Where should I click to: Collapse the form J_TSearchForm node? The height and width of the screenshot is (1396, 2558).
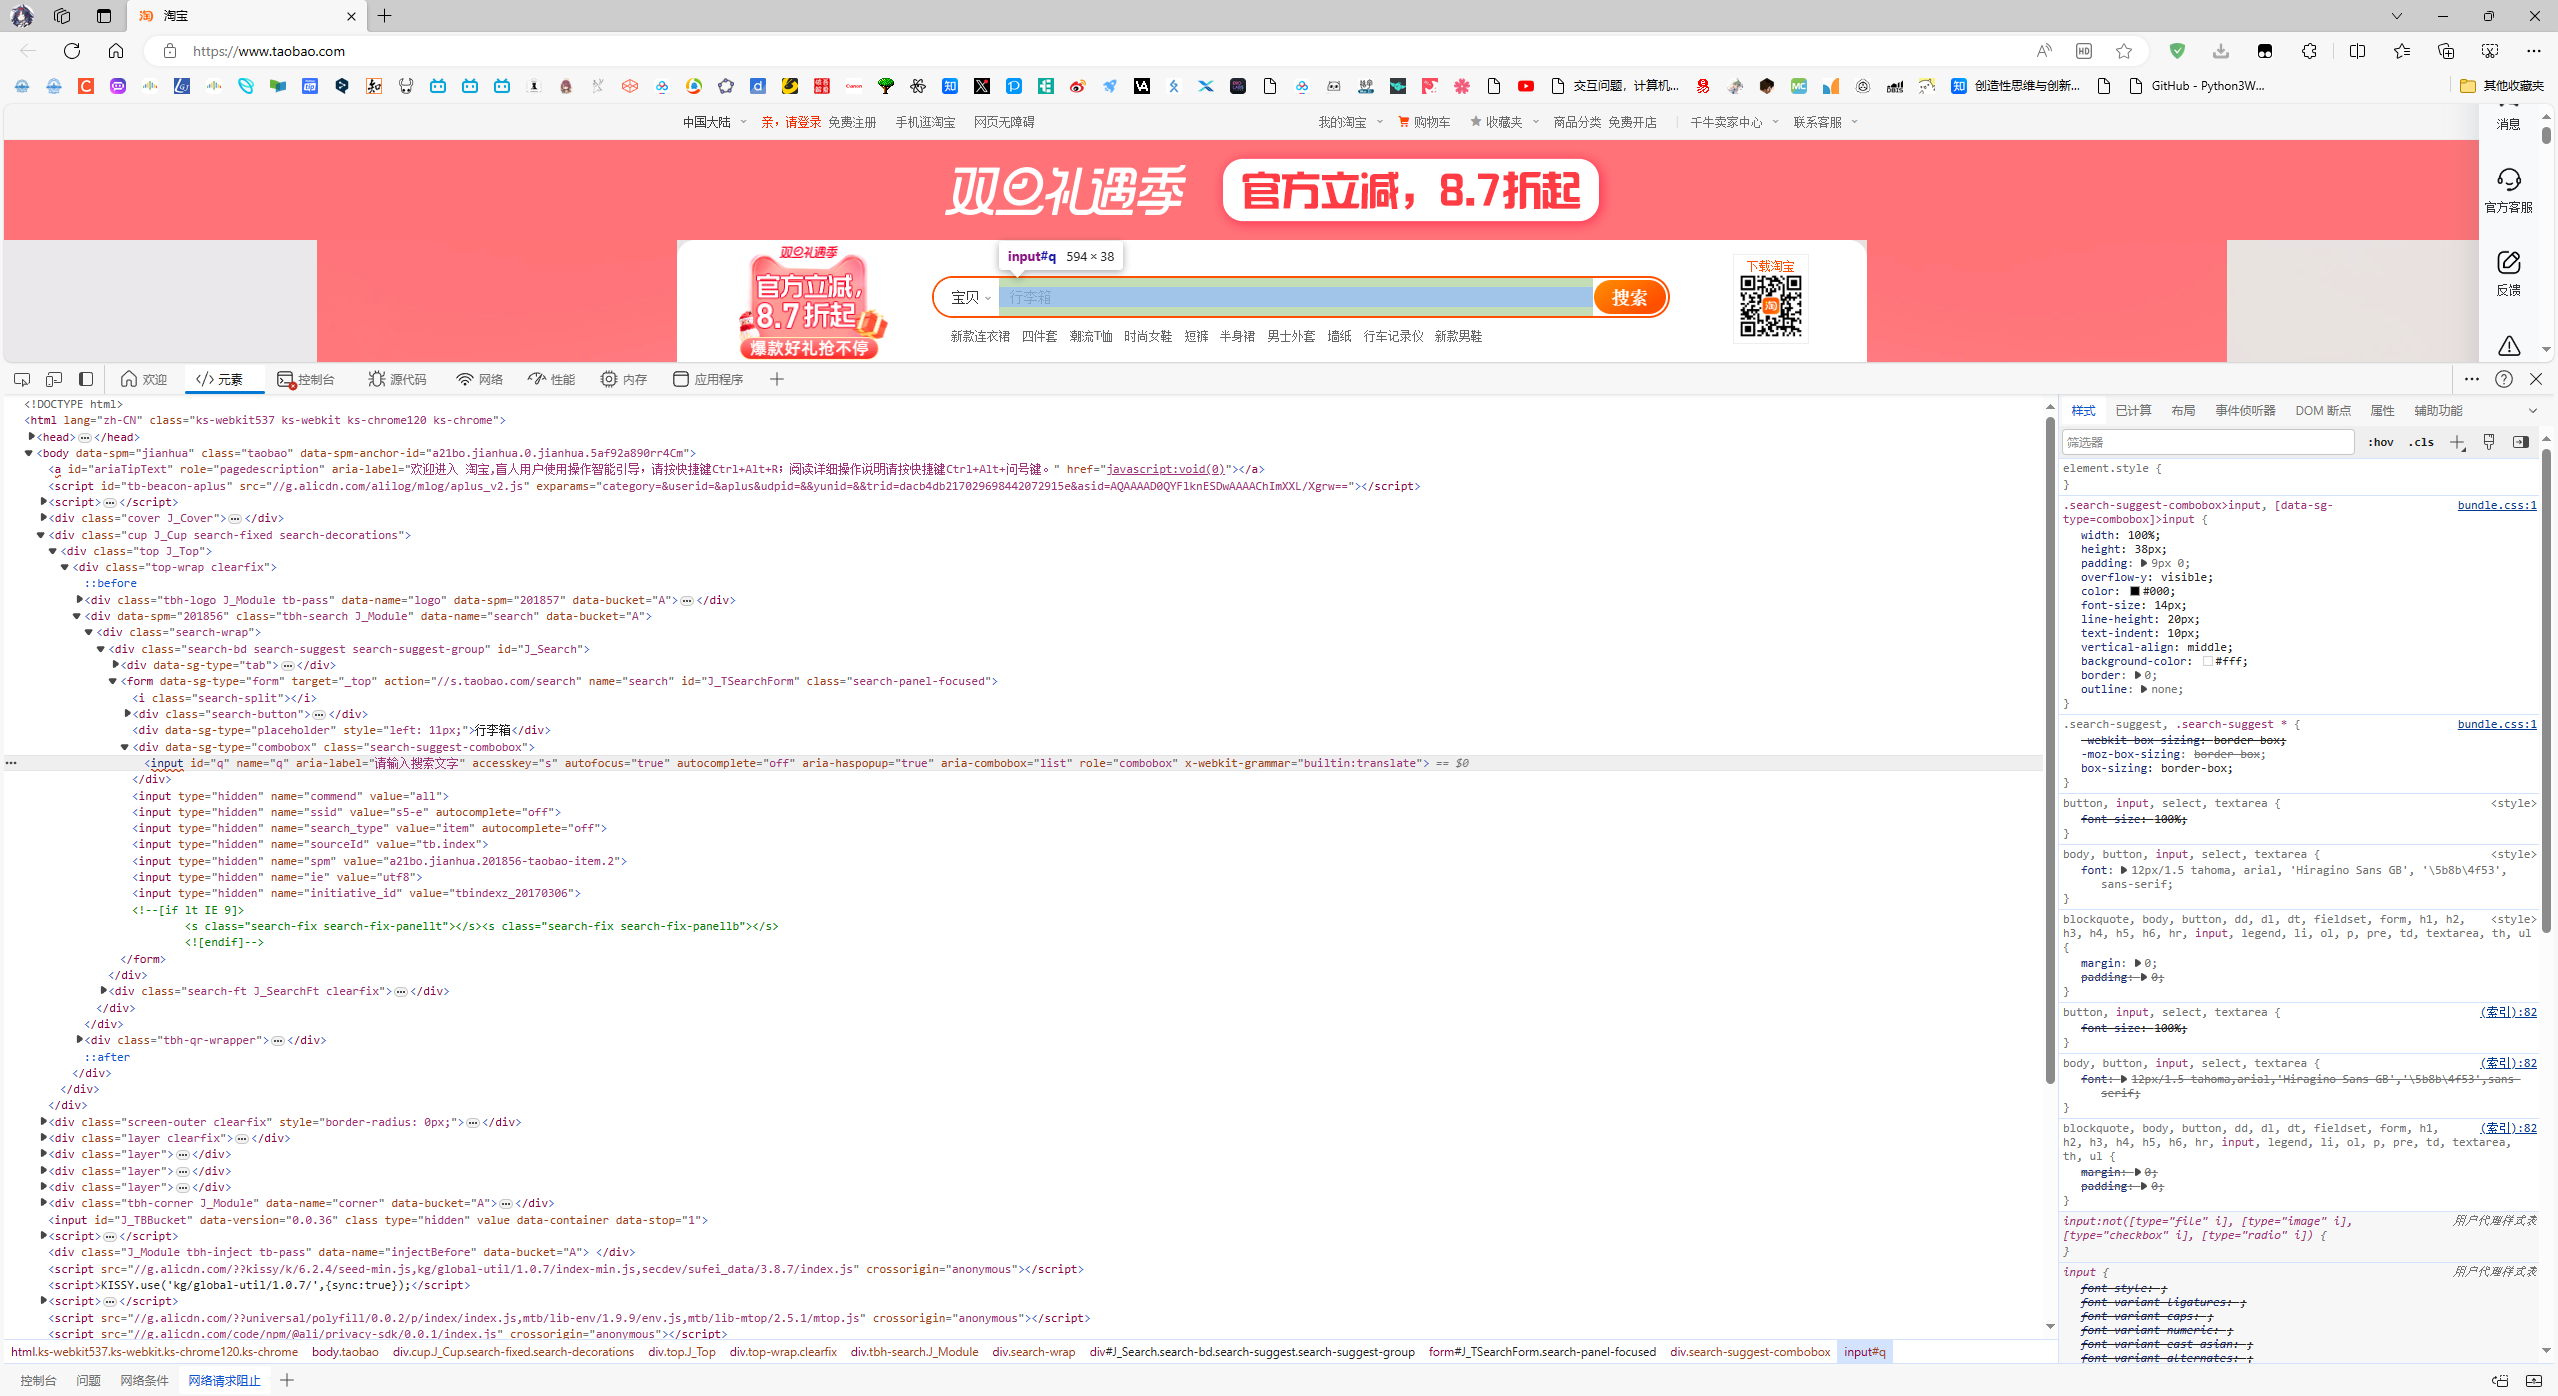point(113,682)
